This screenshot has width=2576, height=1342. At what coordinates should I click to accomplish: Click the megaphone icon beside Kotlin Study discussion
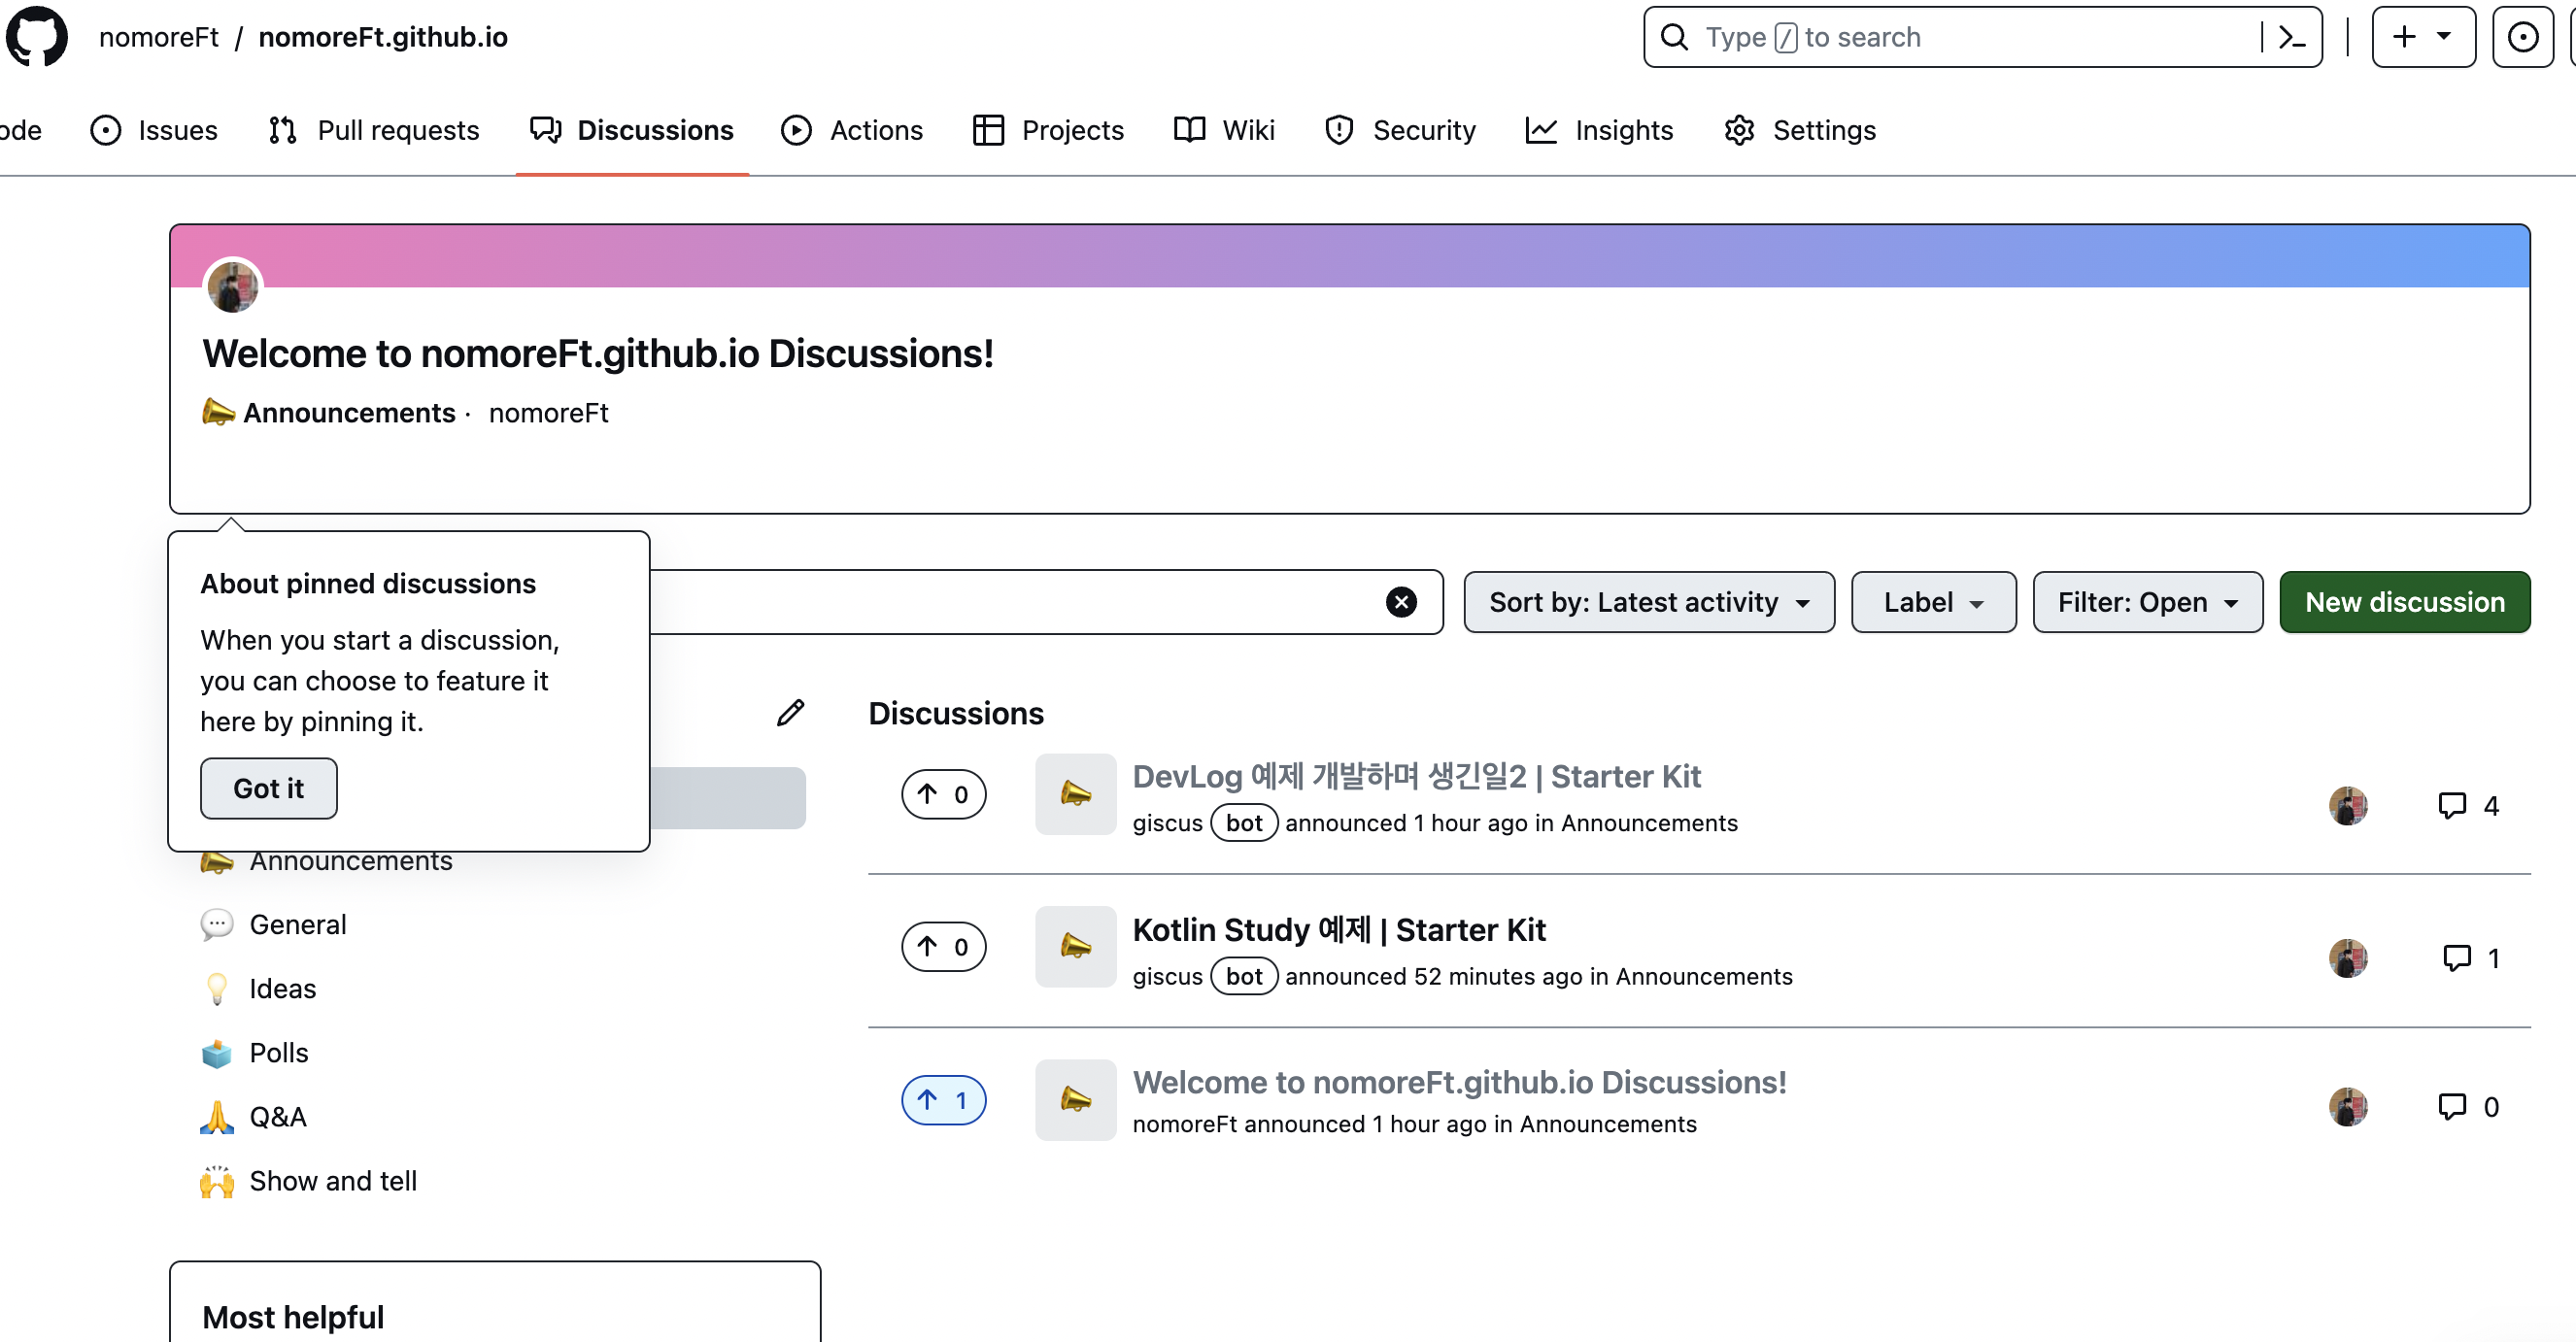pyautogui.click(x=1075, y=947)
